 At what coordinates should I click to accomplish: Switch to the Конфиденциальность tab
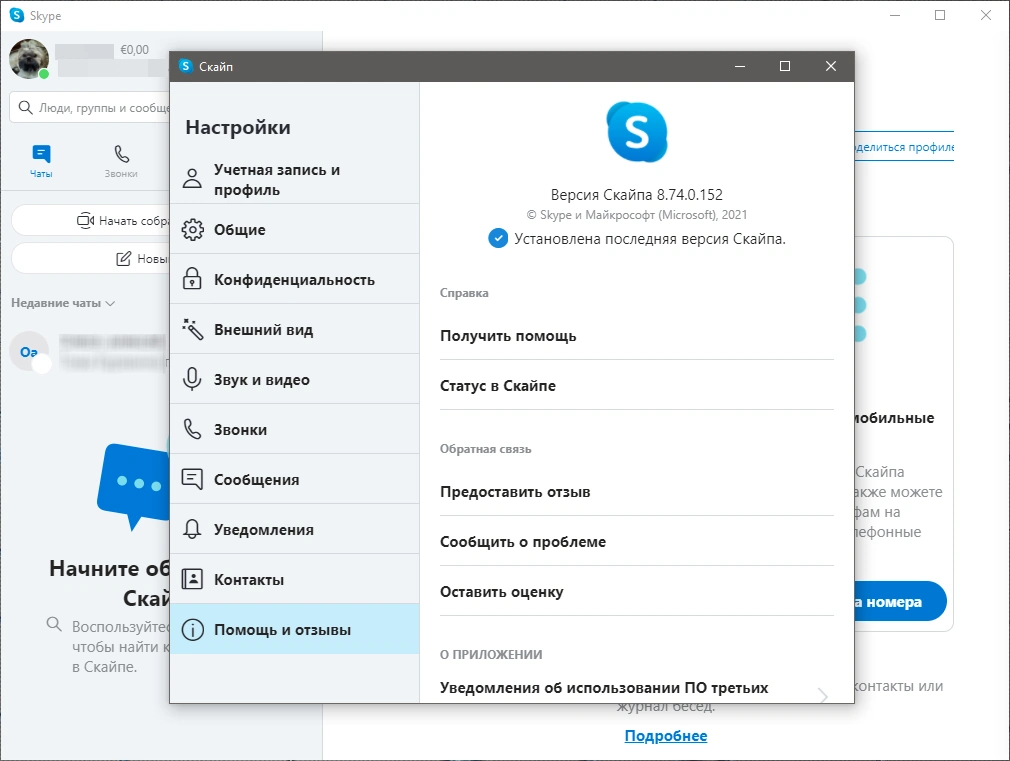[x=295, y=279]
